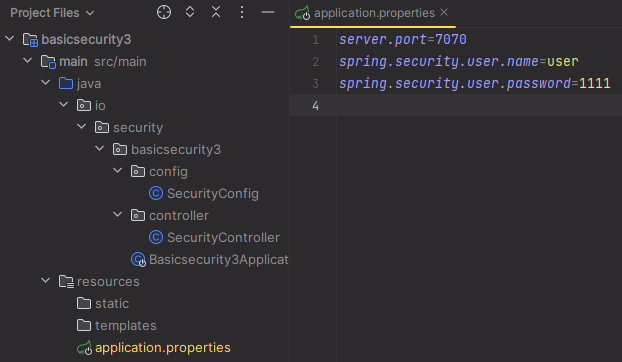Image resolution: width=622 pixels, height=362 pixels.
Task: Select the templates folder label
Action: [x=126, y=326]
